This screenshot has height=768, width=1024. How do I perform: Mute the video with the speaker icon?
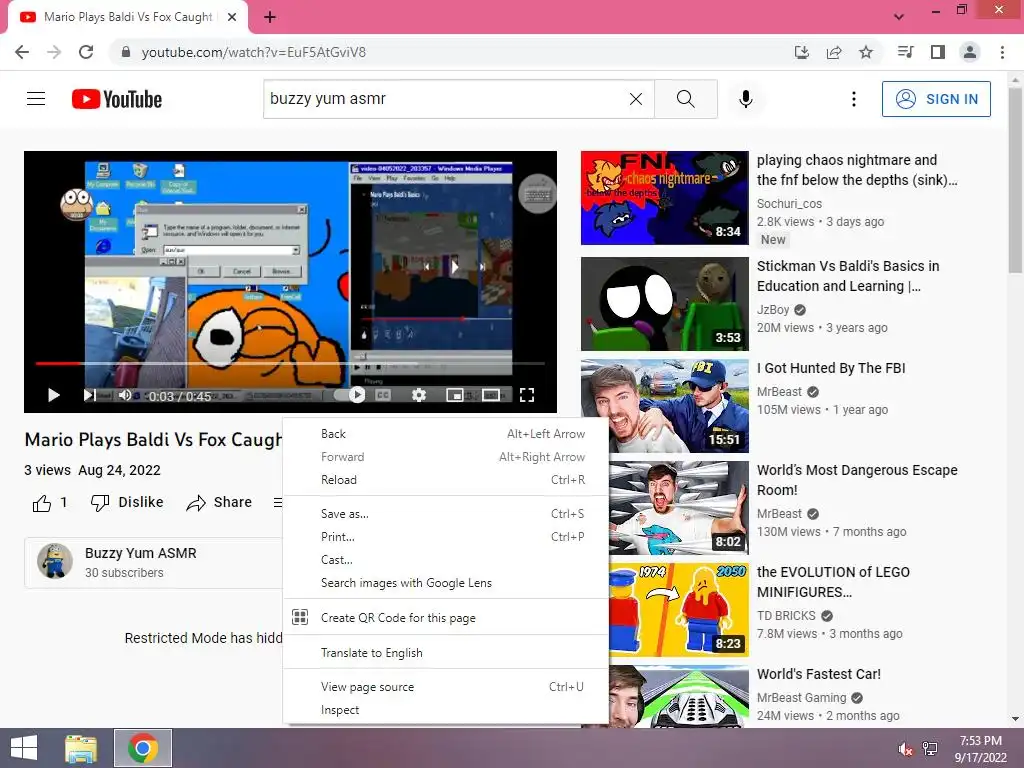click(124, 395)
